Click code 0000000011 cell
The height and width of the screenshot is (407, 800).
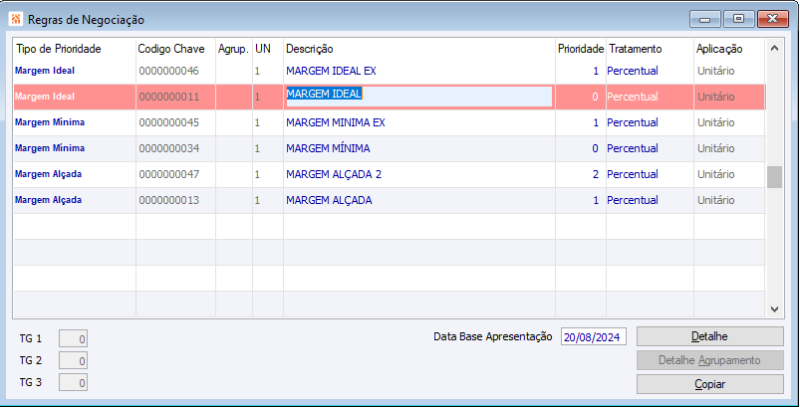click(x=176, y=97)
